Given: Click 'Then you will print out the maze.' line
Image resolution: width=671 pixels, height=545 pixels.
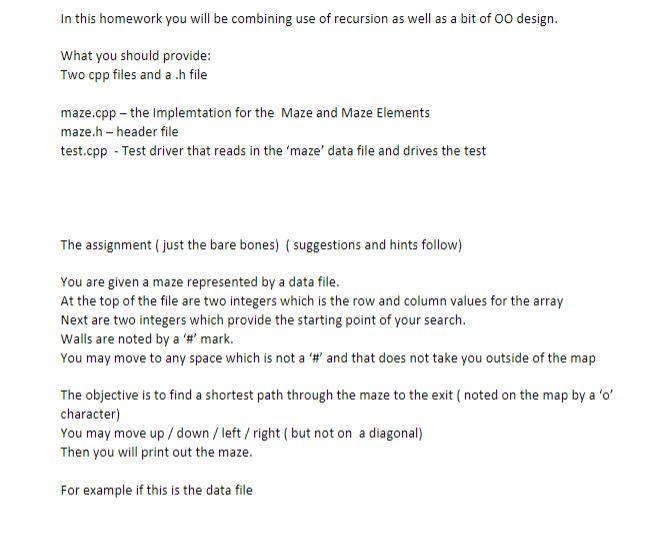Looking at the screenshot, I should pyautogui.click(x=156, y=452).
